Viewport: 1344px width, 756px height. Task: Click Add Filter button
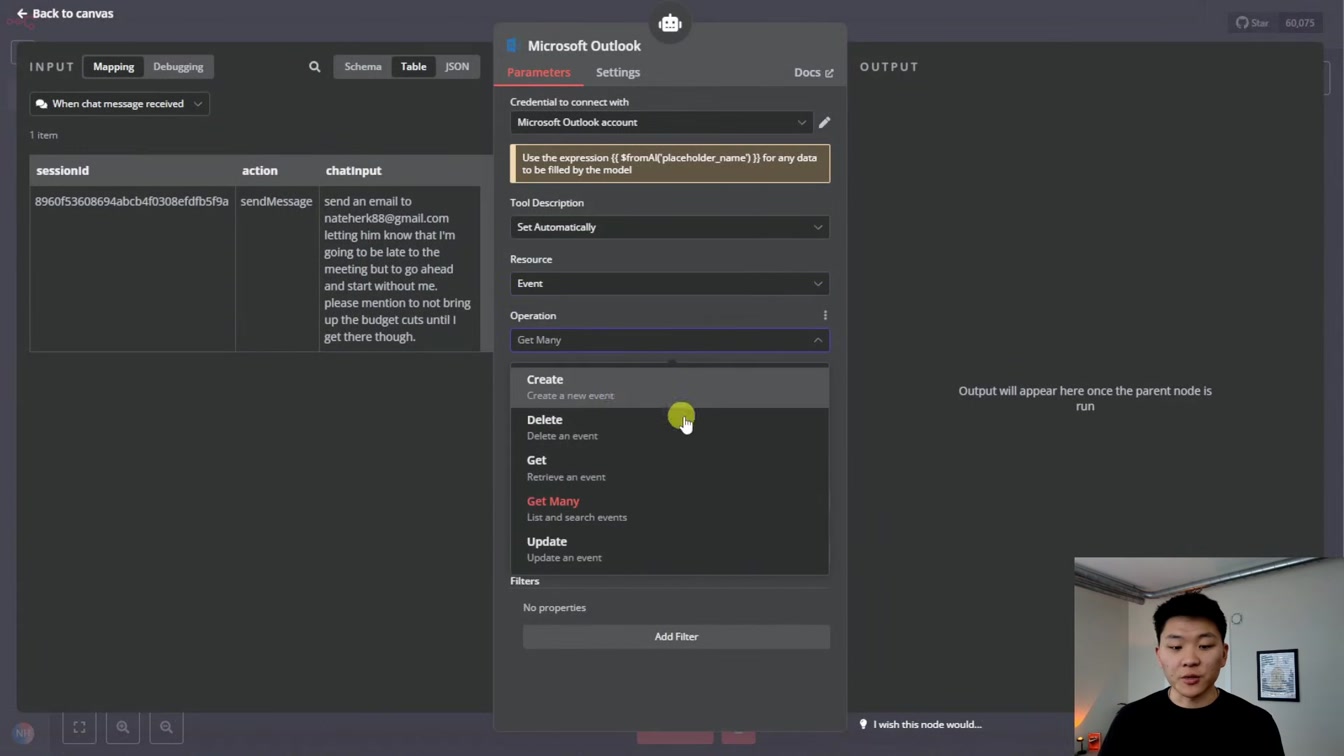click(x=676, y=637)
